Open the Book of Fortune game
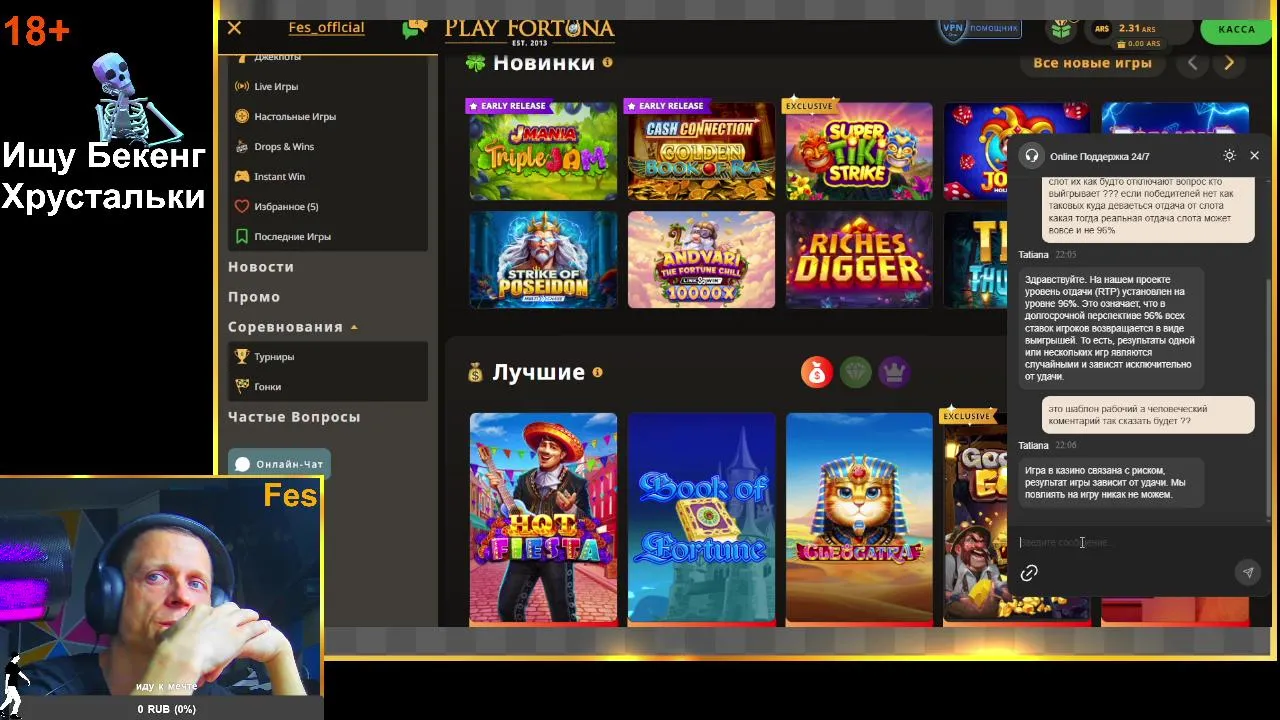 pos(701,519)
